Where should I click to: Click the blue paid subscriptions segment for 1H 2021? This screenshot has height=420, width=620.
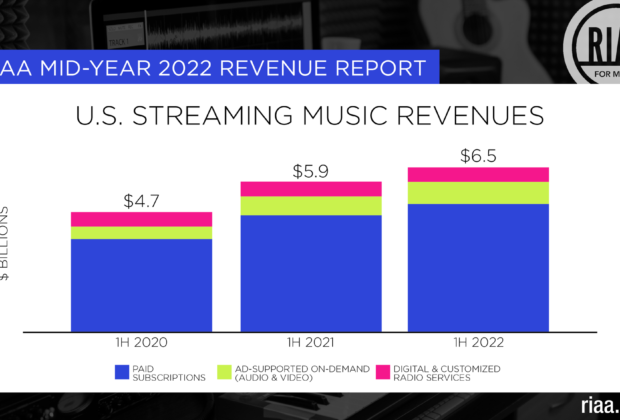pos(311,274)
